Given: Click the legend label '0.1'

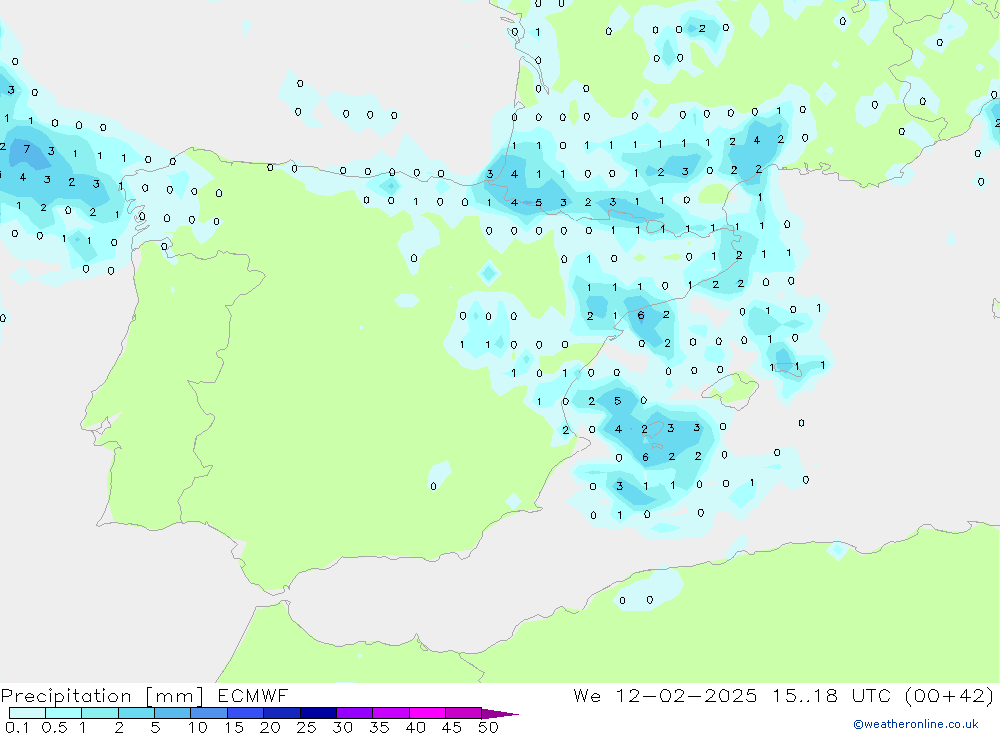Looking at the screenshot, I should click(x=17, y=727).
